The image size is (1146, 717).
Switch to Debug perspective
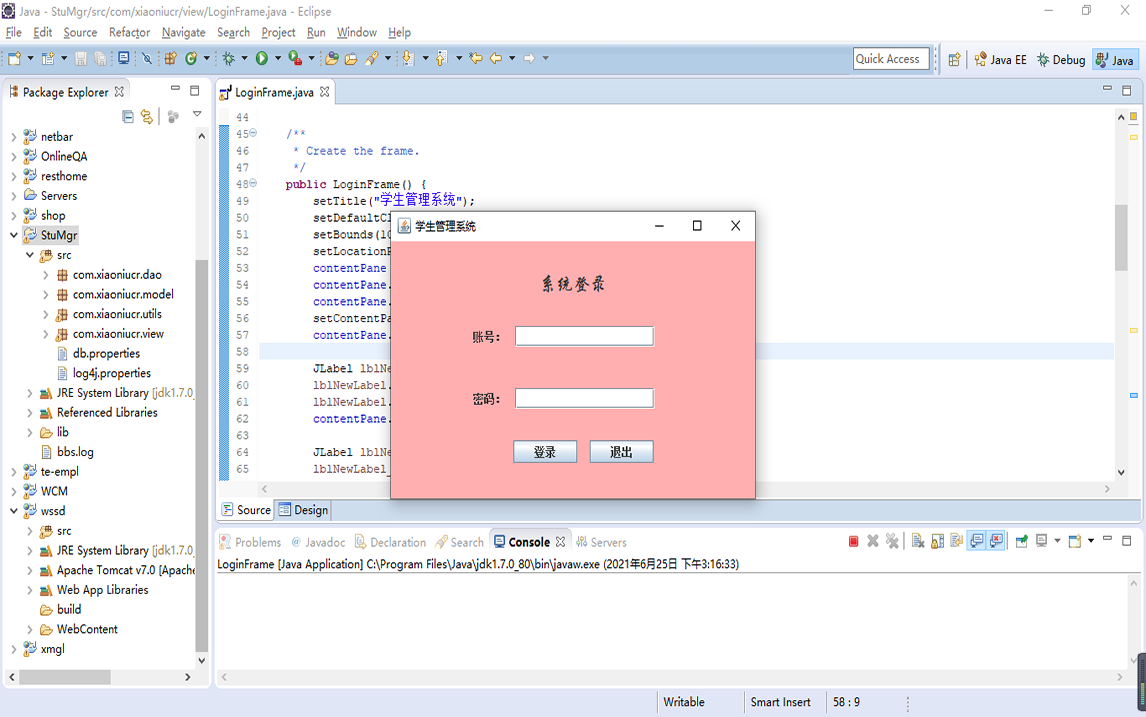[1060, 60]
